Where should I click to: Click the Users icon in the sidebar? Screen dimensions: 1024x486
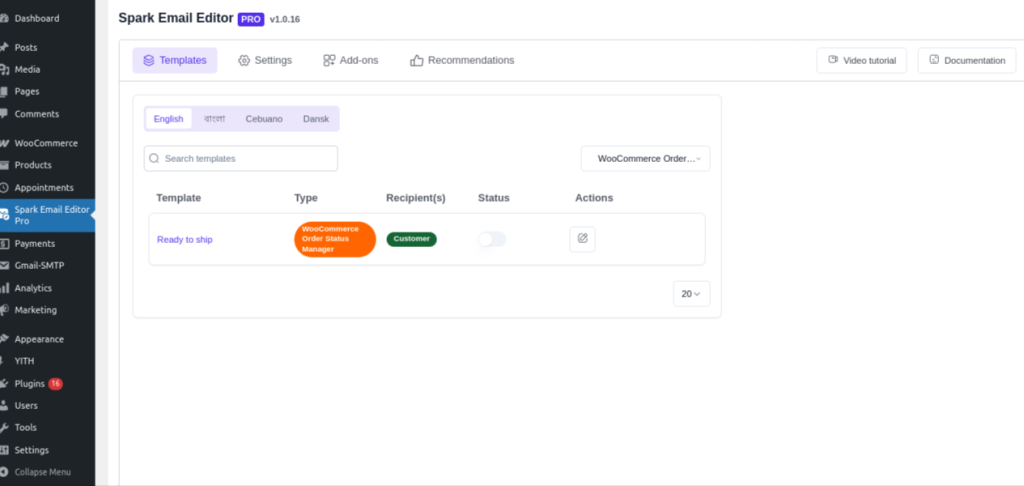click(4, 406)
